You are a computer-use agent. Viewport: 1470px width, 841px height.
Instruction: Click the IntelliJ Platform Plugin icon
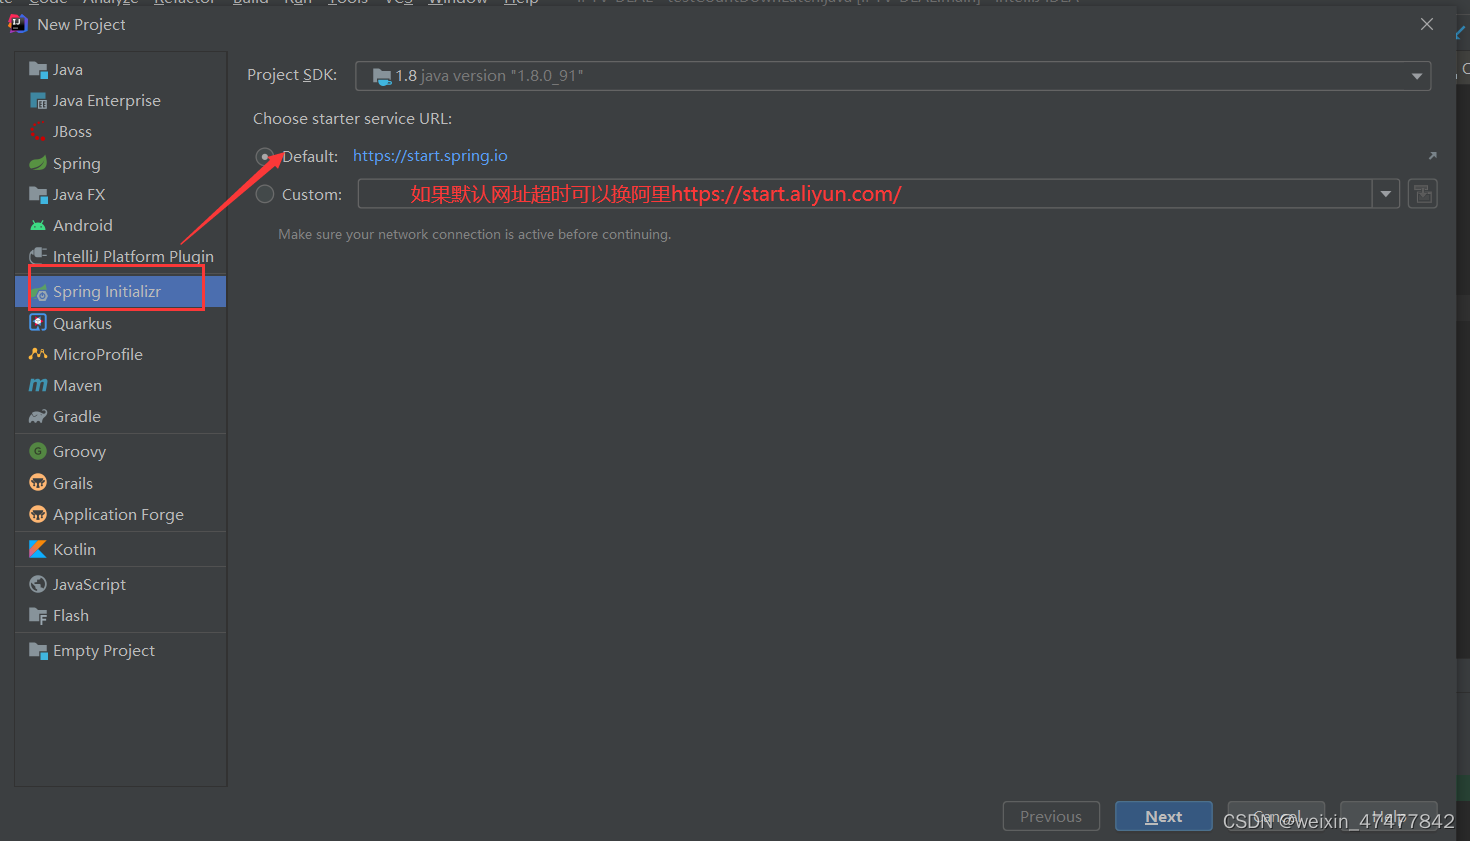pyautogui.click(x=38, y=256)
